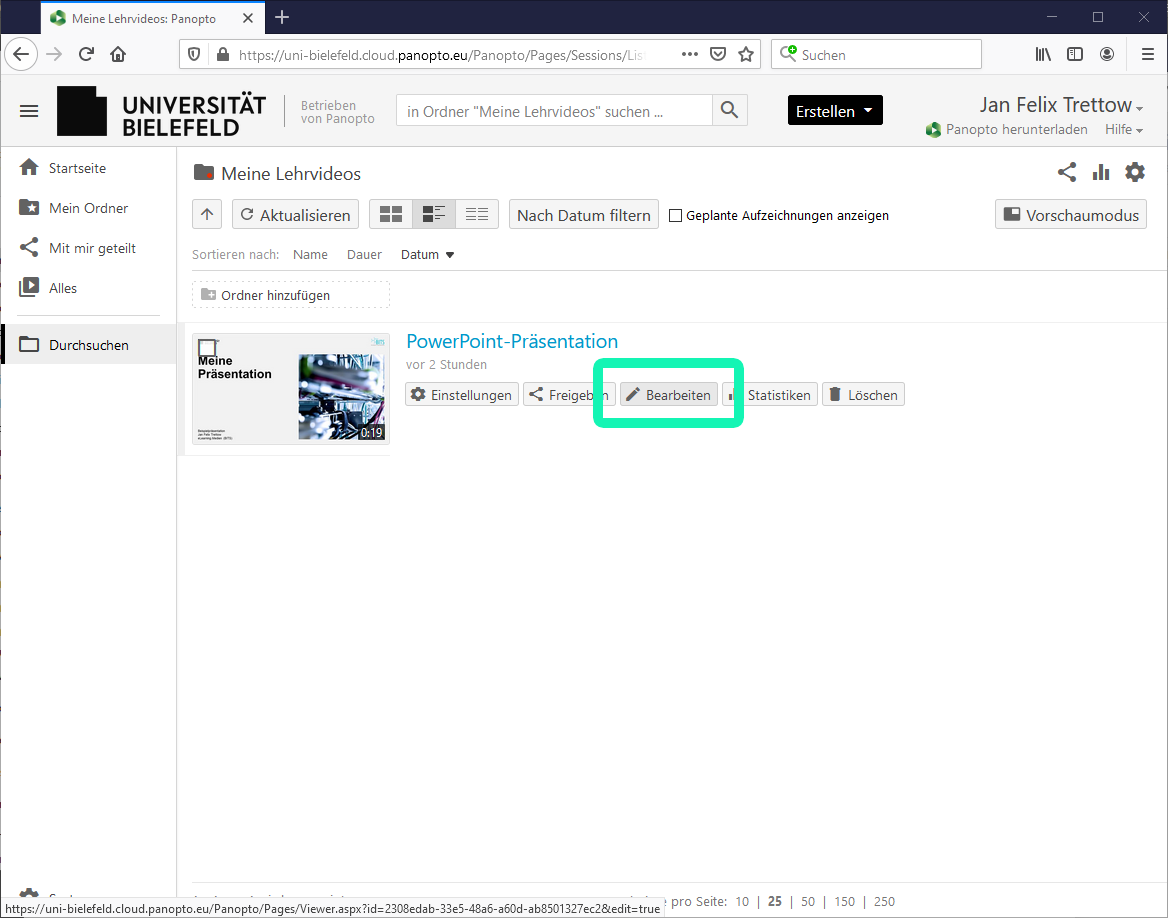
Task: Go up one folder level arrow
Action: 207,215
